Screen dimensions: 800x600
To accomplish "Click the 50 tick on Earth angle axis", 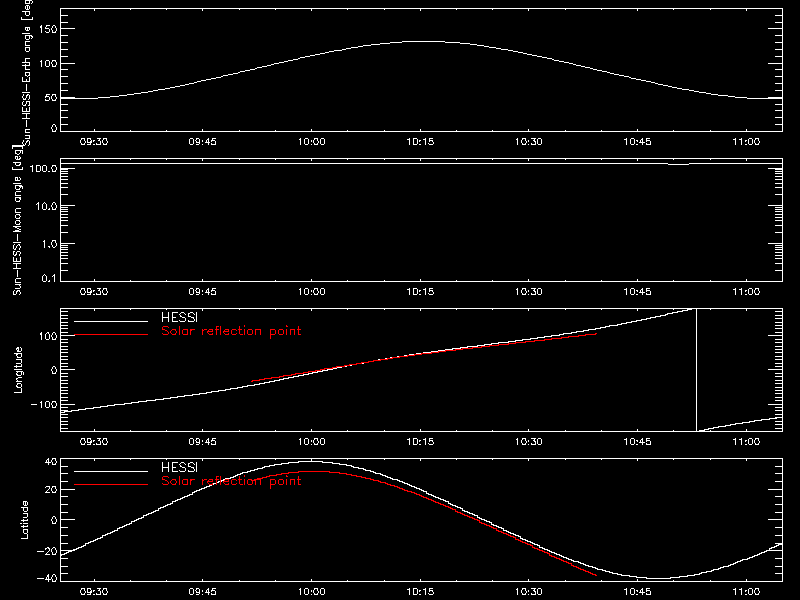I will tap(51, 97).
